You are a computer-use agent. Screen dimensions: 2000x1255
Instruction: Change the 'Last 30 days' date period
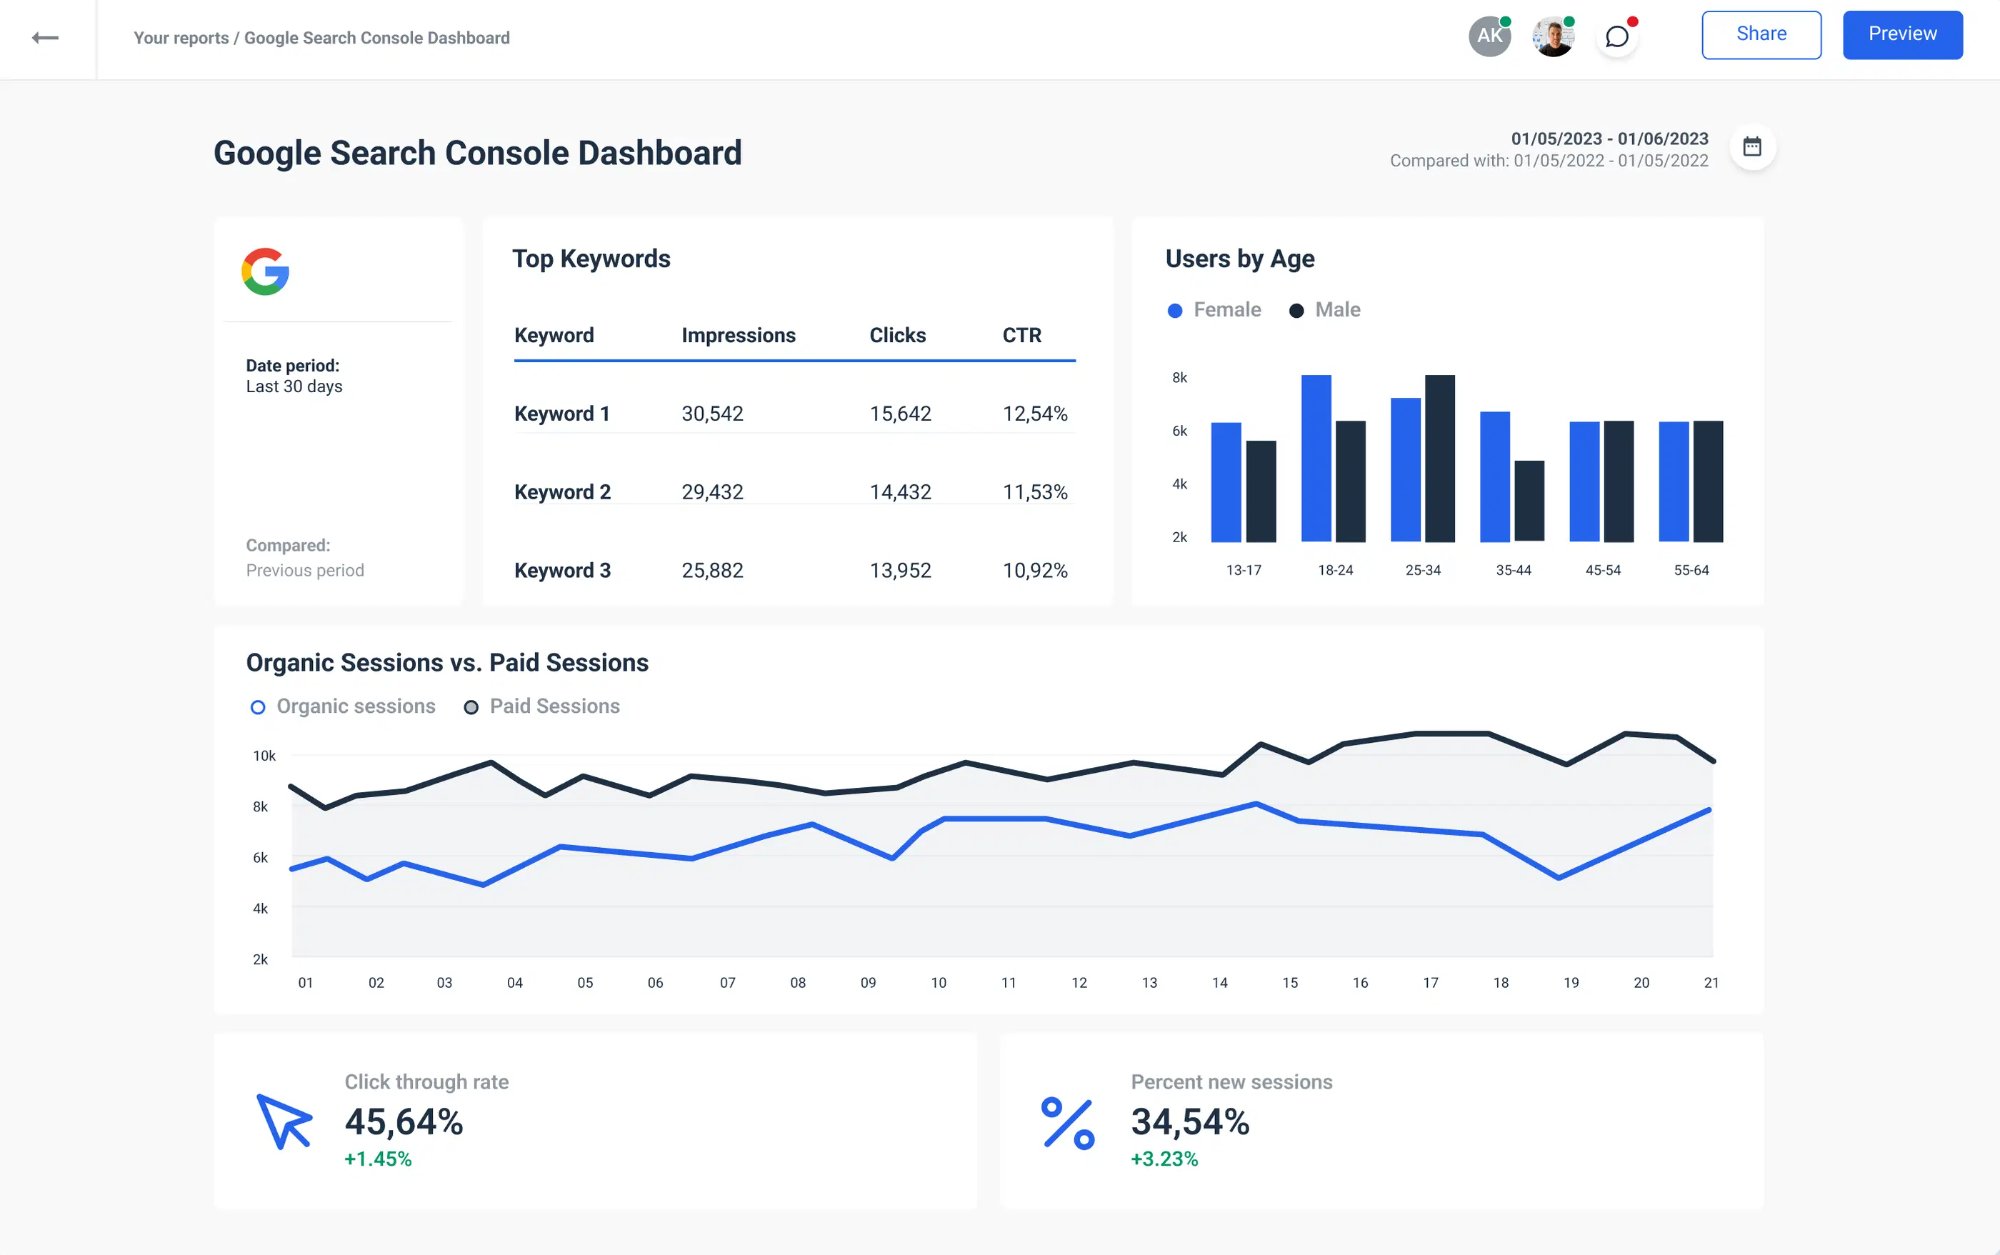coord(293,386)
